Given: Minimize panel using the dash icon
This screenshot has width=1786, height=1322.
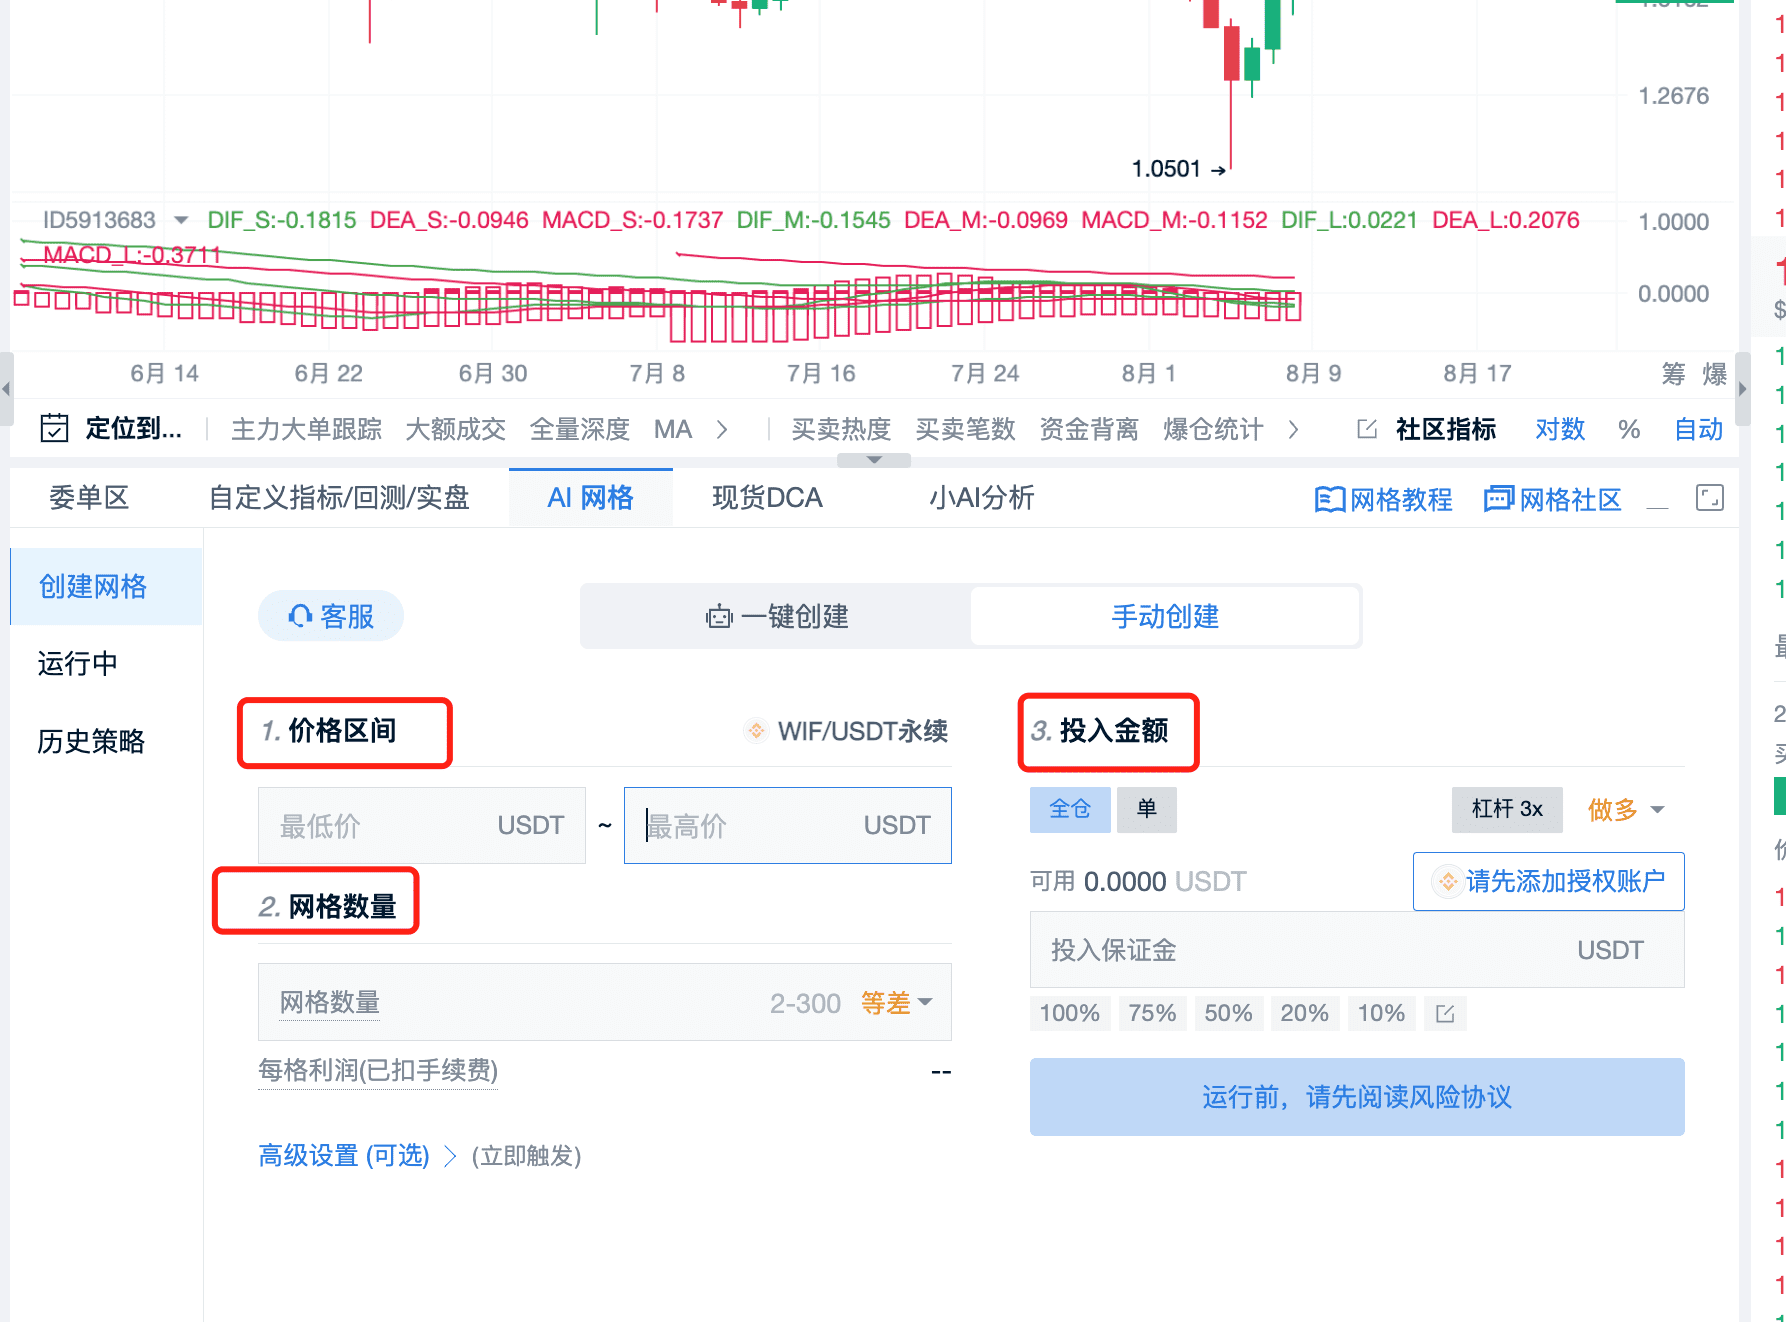Looking at the screenshot, I should [1658, 507].
